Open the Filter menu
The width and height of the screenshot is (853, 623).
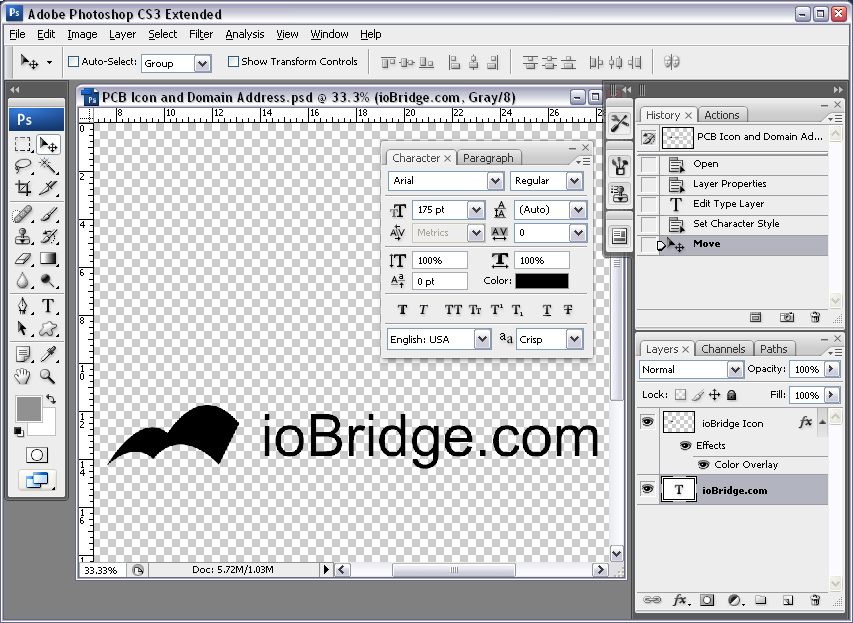click(200, 34)
